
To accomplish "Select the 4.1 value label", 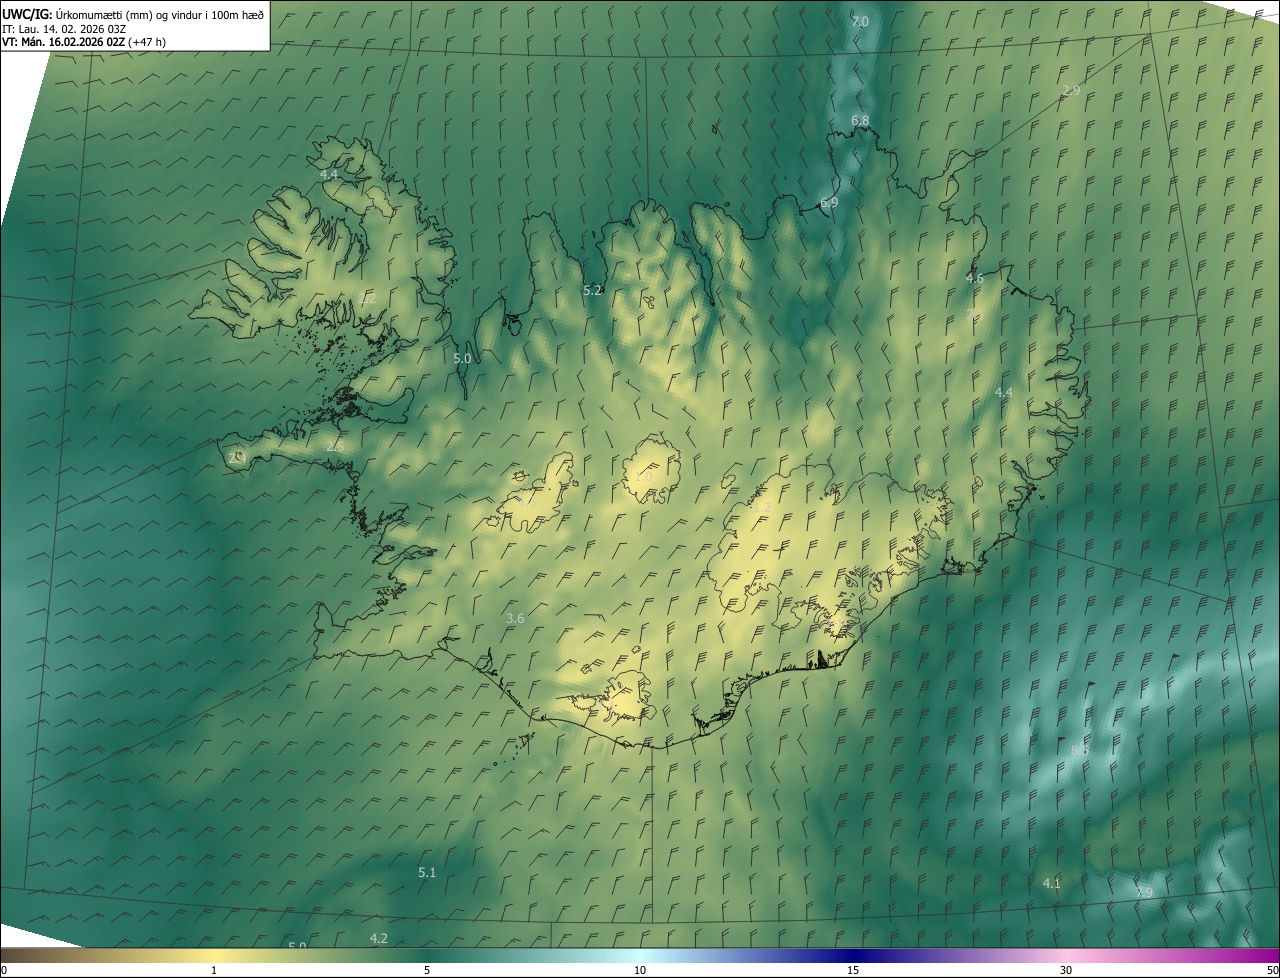I will [x=1051, y=883].
